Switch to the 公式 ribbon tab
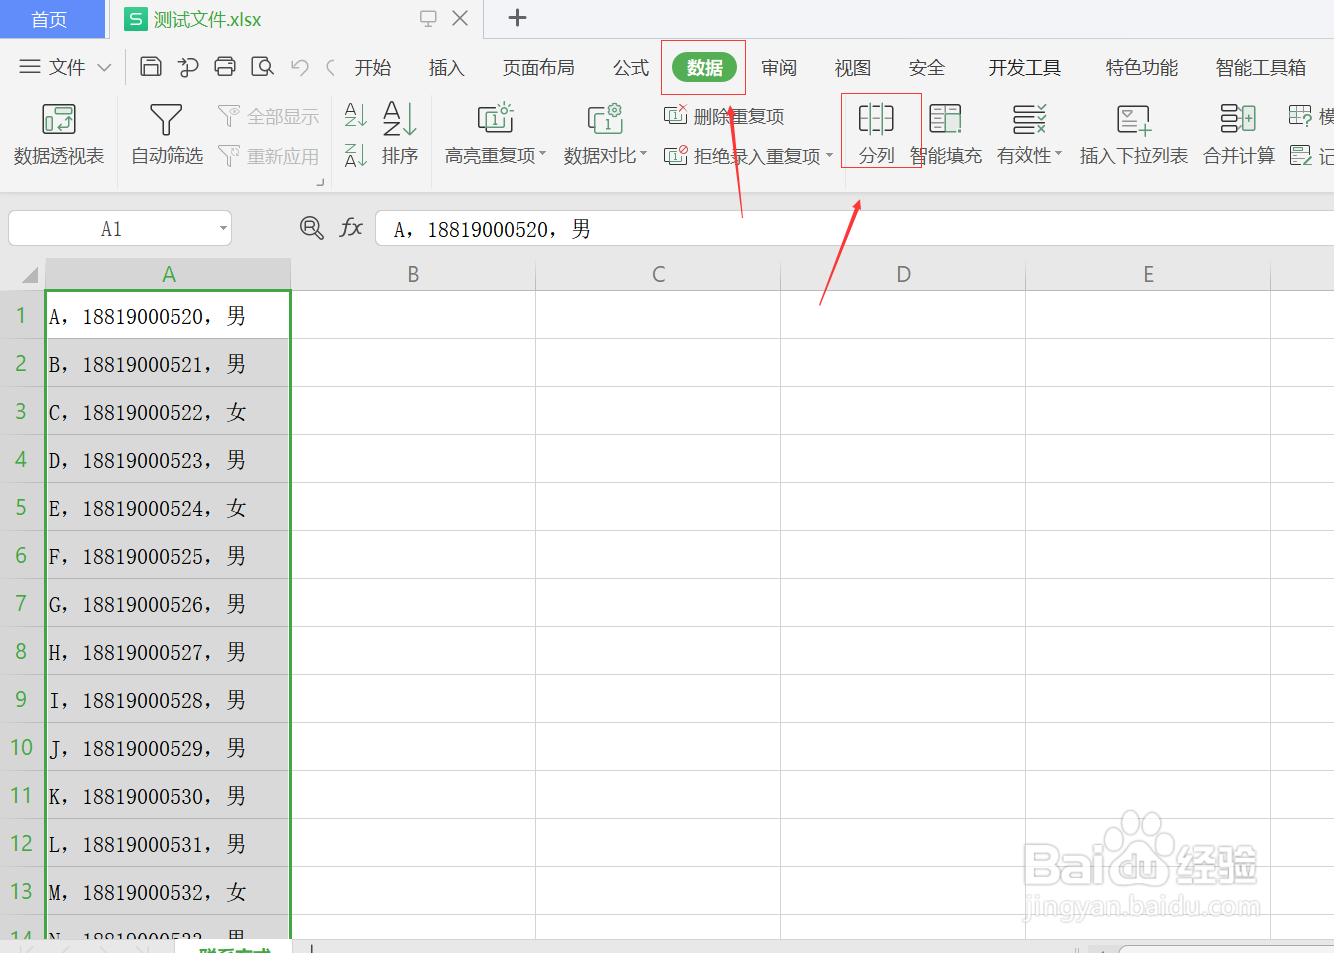Screen dimensions: 1334x953 click(631, 67)
